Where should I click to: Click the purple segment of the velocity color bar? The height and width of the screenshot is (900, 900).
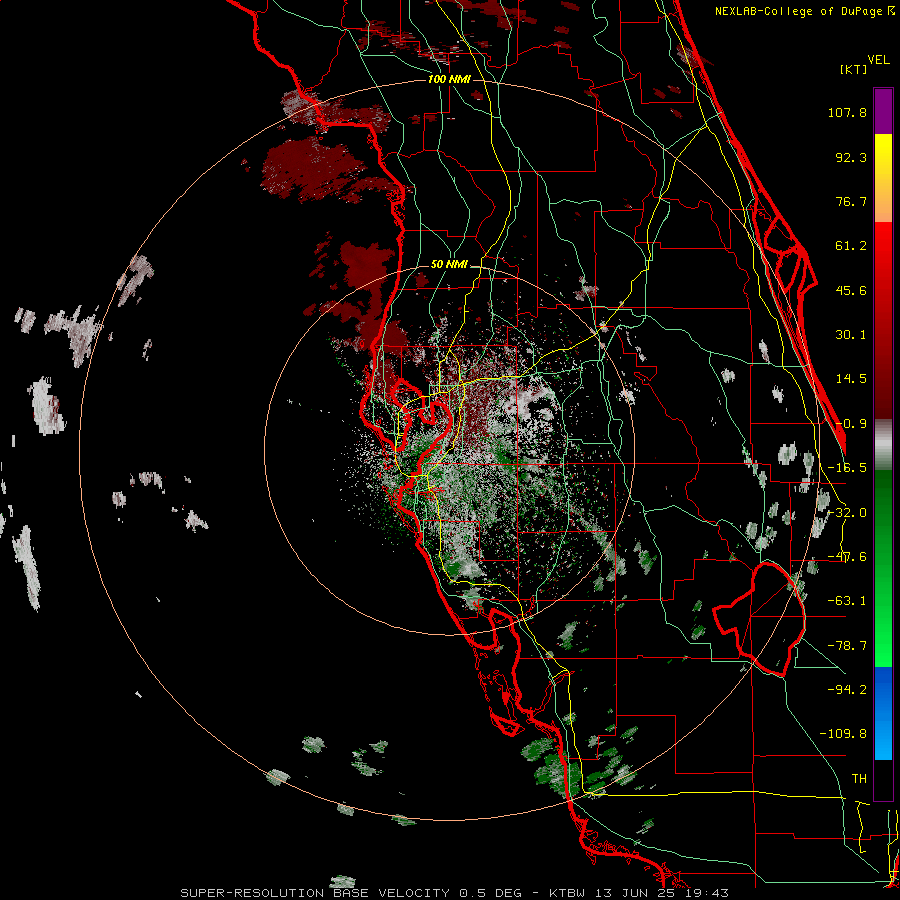(x=883, y=111)
